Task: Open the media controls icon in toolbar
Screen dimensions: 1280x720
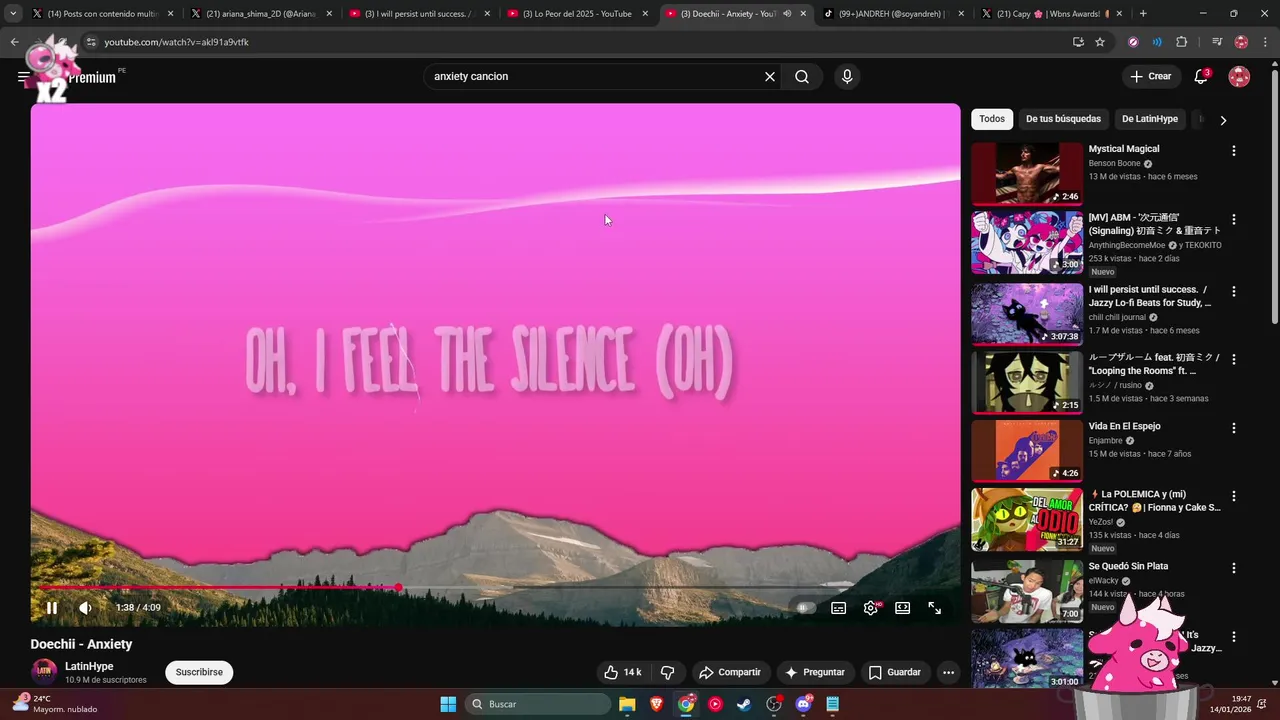Action: pyautogui.click(x=1217, y=42)
